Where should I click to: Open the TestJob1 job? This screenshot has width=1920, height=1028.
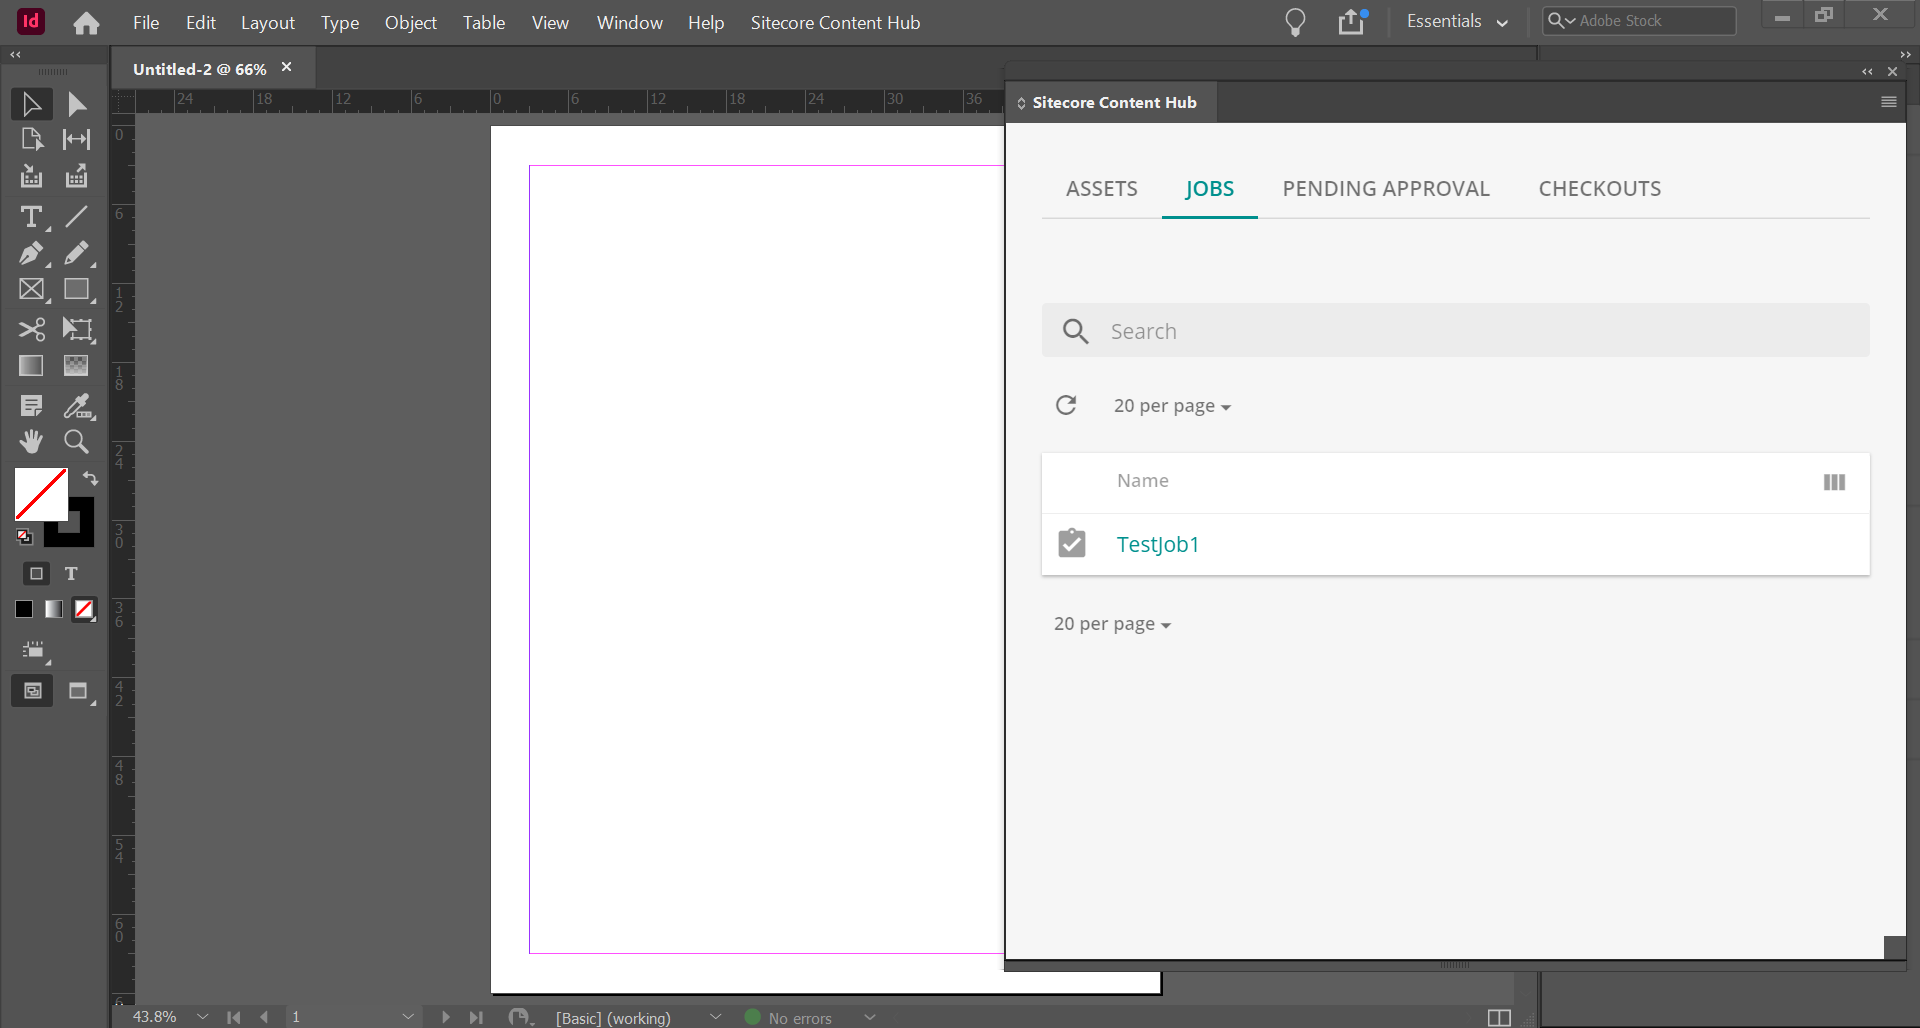1158,544
